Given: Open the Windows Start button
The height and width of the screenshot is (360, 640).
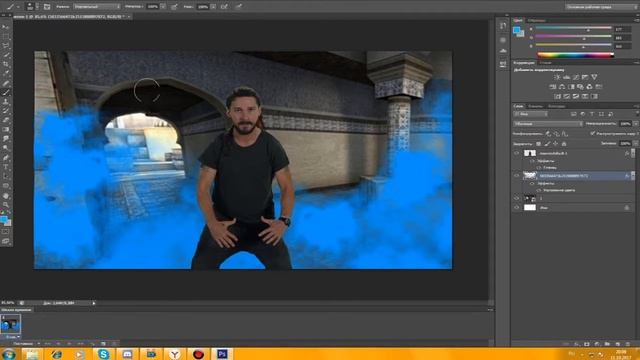Looking at the screenshot, I should pos(8,354).
